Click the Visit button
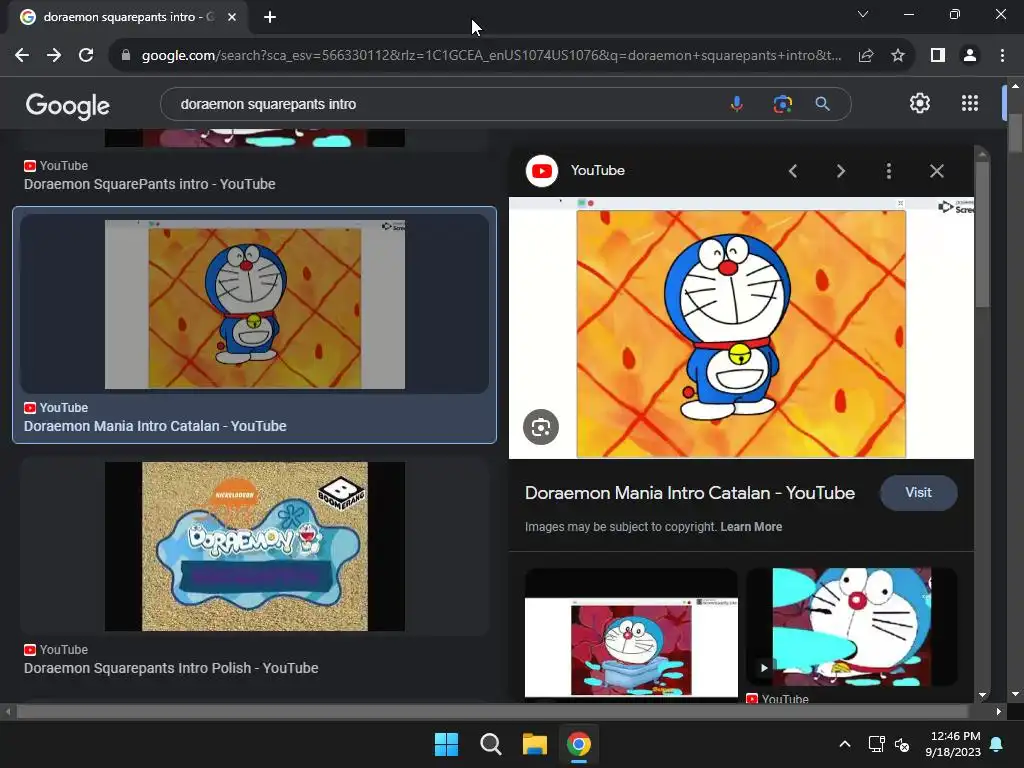Screen dimensions: 1024x768 click(x=918, y=493)
